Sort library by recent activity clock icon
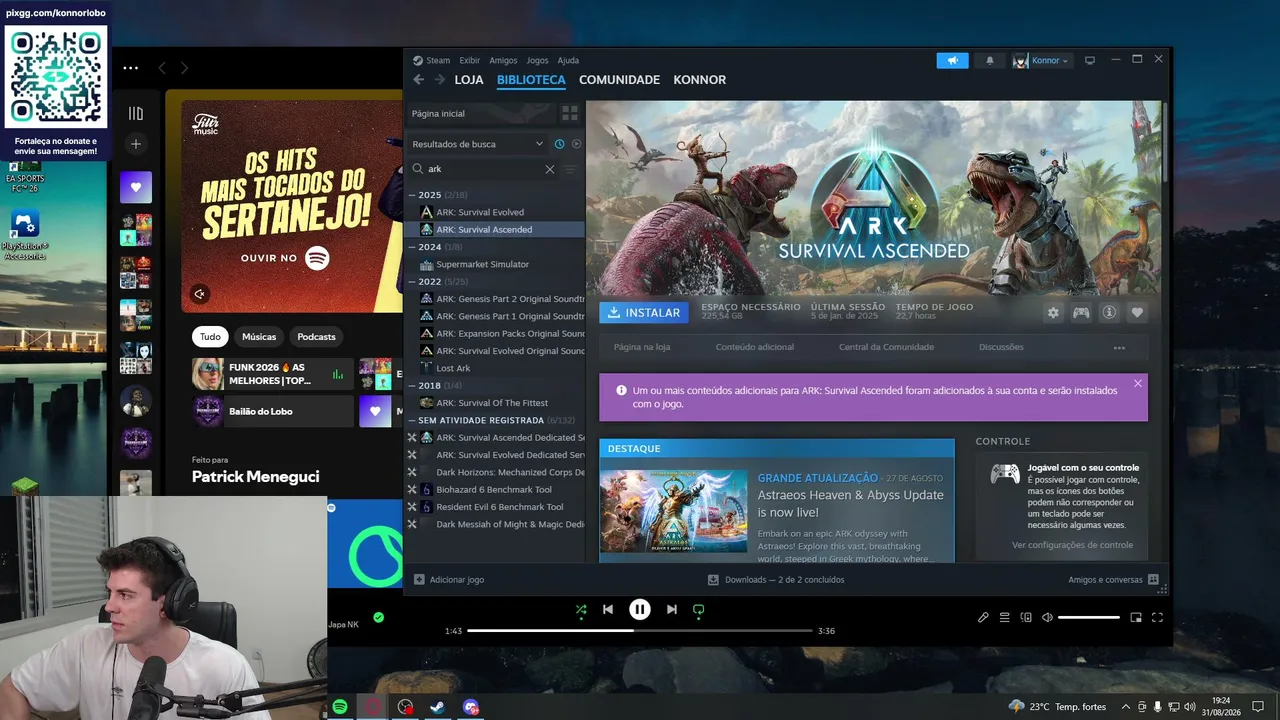The height and width of the screenshot is (720, 1280). [559, 144]
